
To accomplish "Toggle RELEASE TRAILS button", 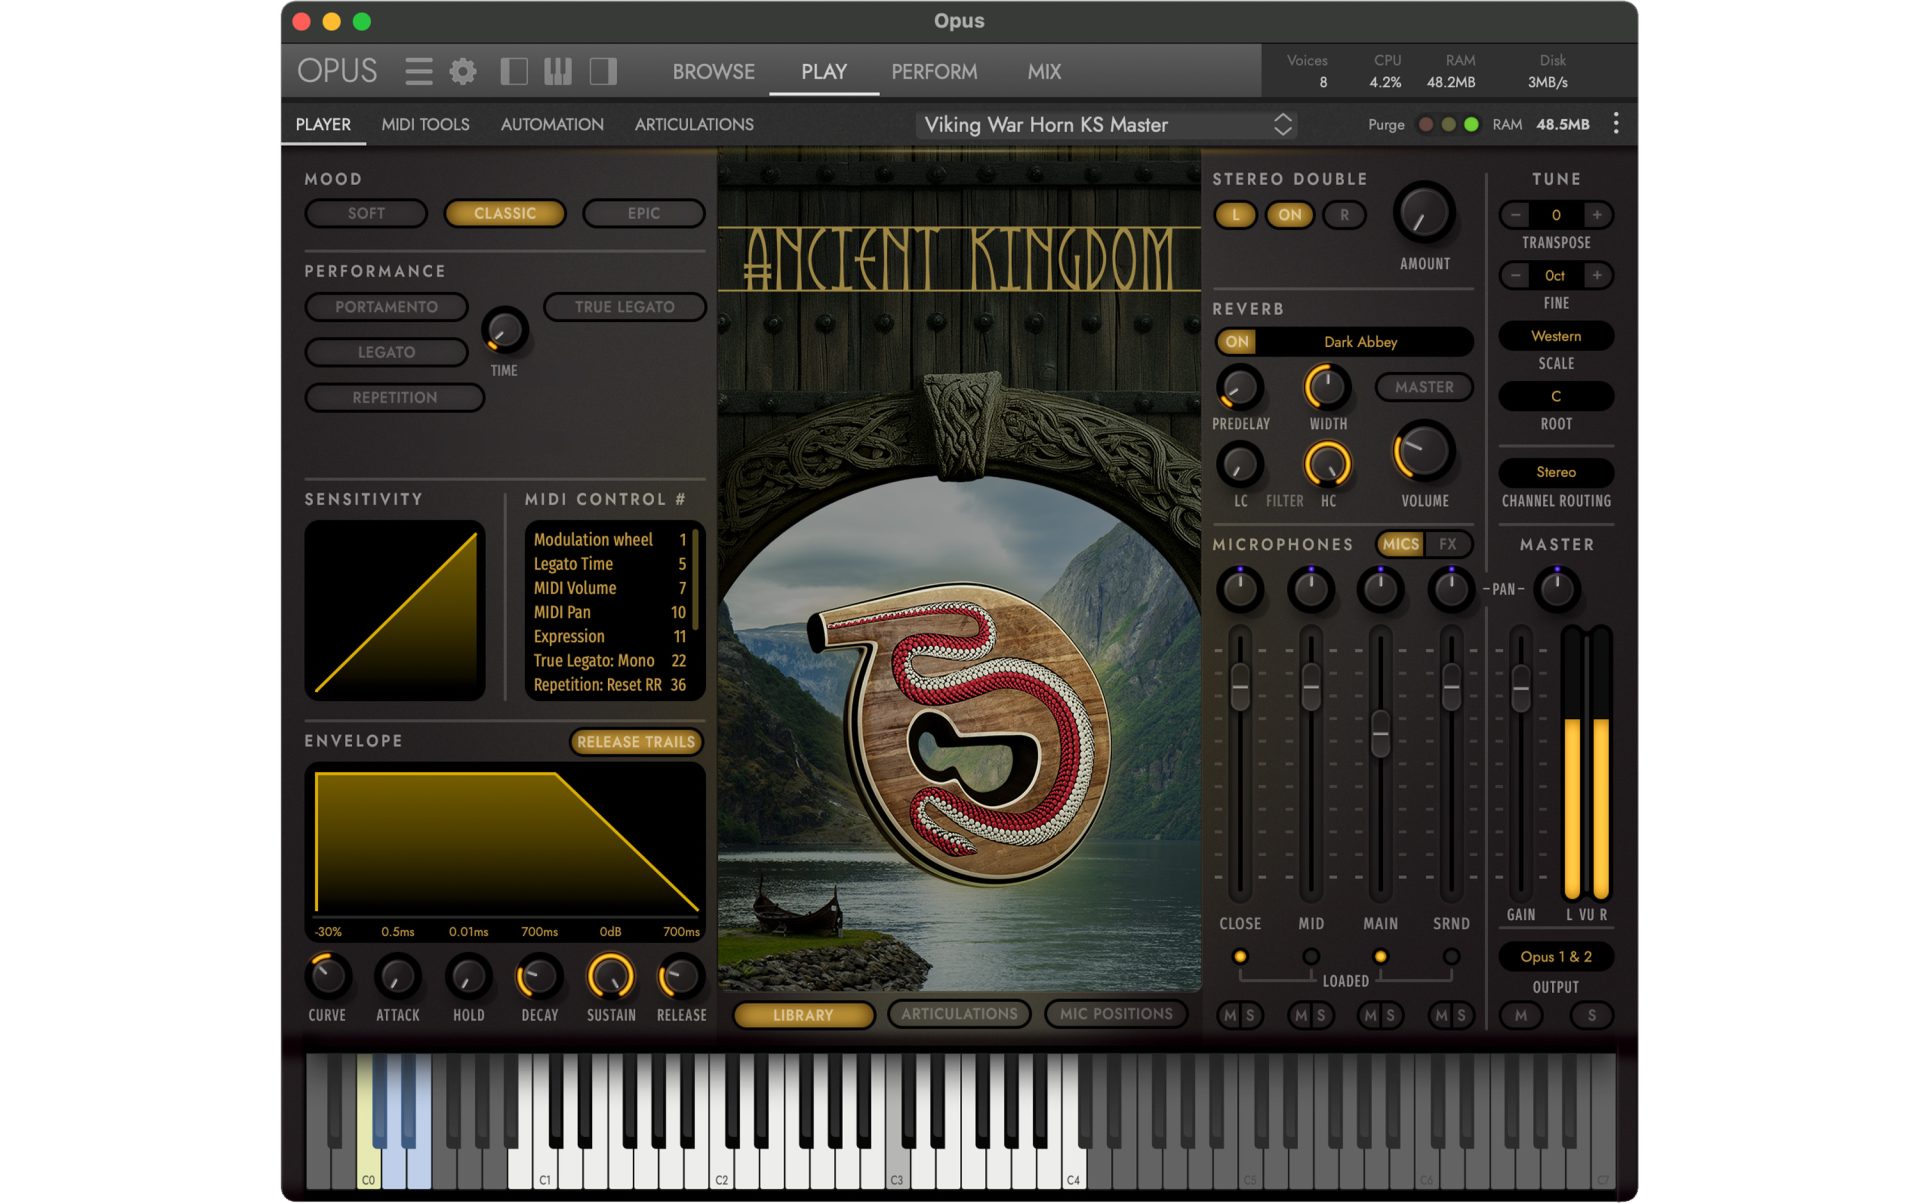I will 636,742.
